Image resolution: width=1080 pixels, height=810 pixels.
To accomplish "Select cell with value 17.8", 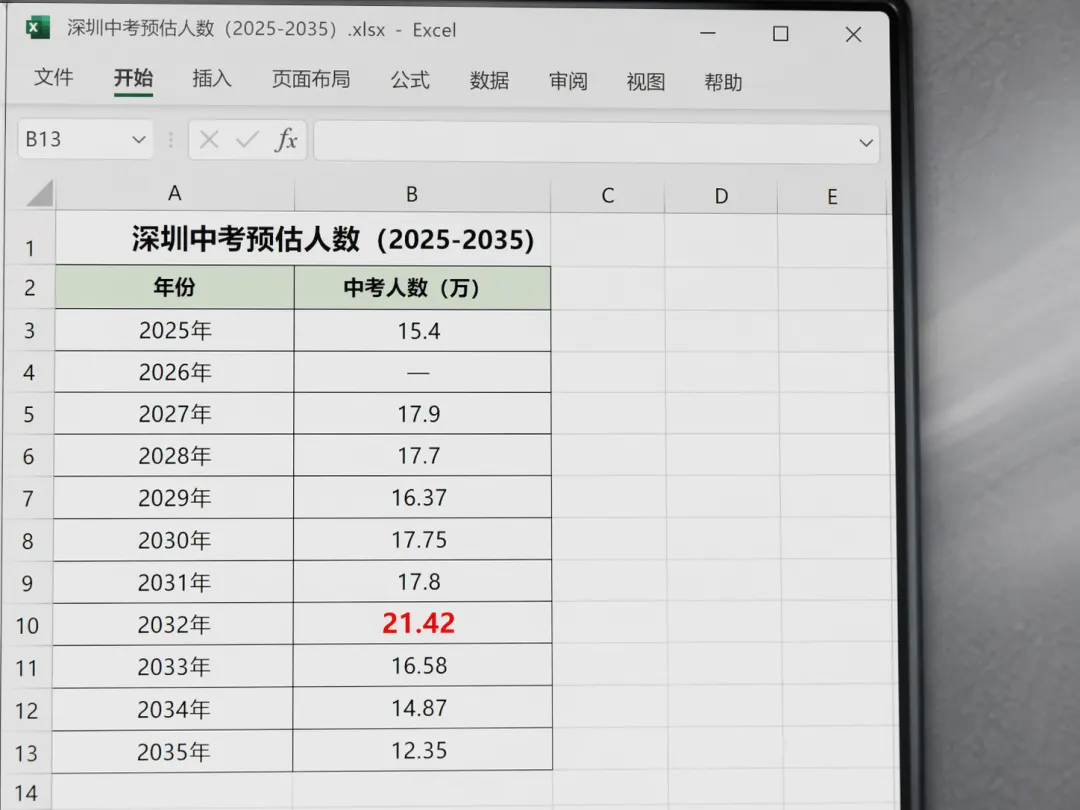I will [x=422, y=582].
